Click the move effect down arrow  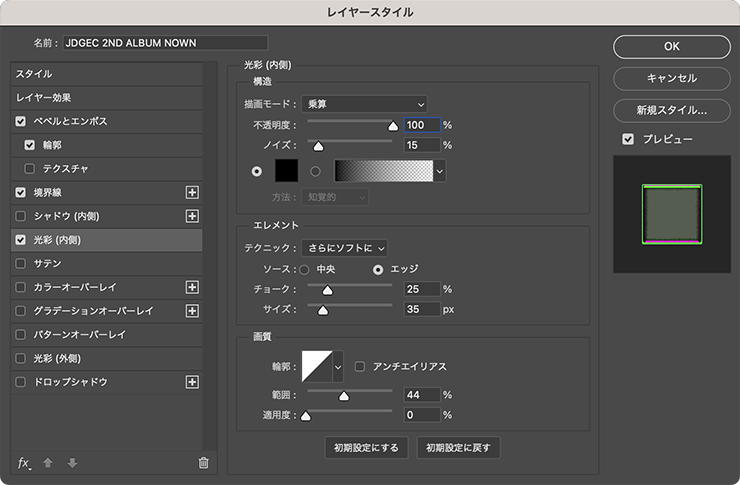pos(71,462)
